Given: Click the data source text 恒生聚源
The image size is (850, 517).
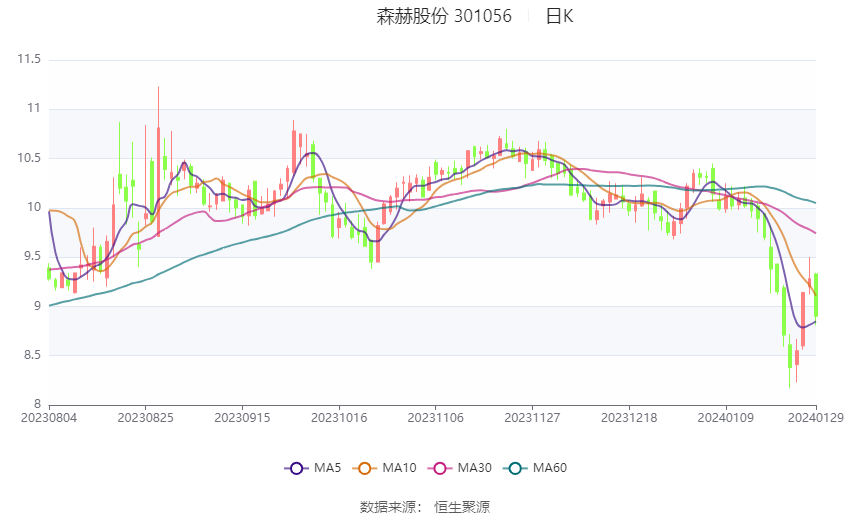Looking at the screenshot, I should point(462,507).
